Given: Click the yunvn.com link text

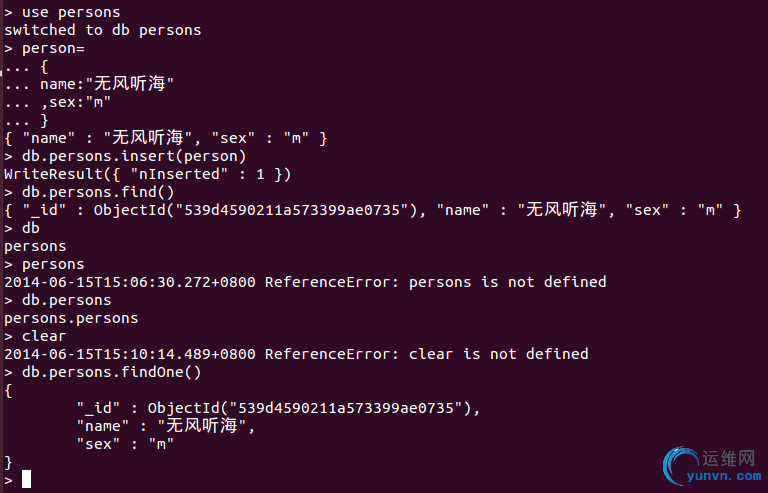Looking at the screenshot, I should [x=724, y=476].
